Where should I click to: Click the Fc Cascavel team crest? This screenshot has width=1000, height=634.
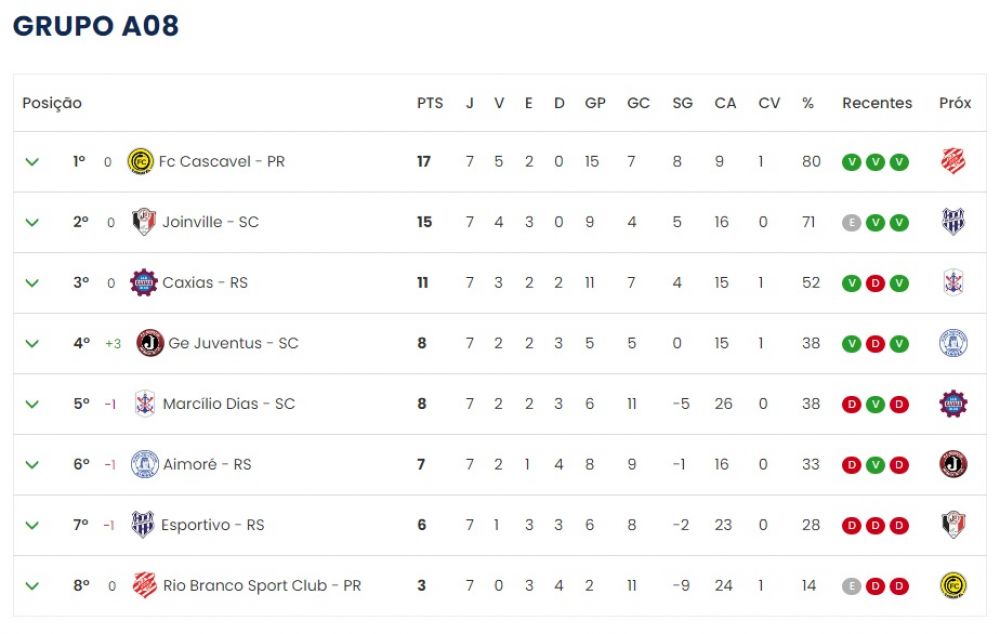pos(140,161)
